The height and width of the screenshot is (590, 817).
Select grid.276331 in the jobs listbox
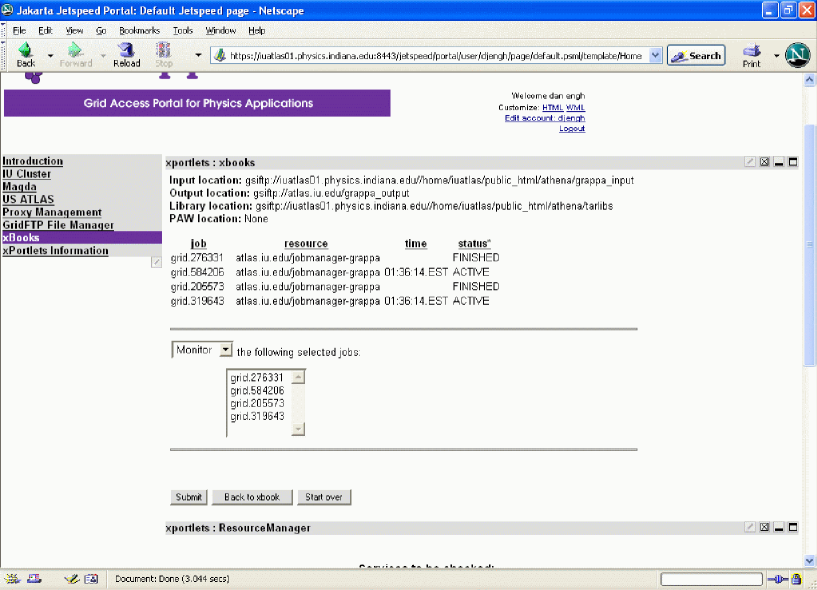click(x=257, y=377)
